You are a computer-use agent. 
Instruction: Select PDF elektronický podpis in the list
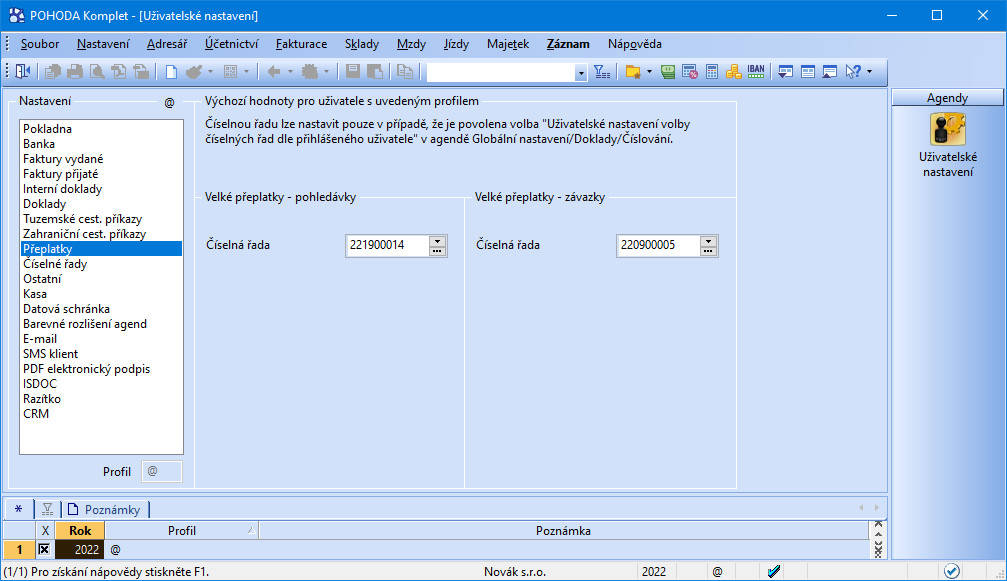click(x=101, y=369)
